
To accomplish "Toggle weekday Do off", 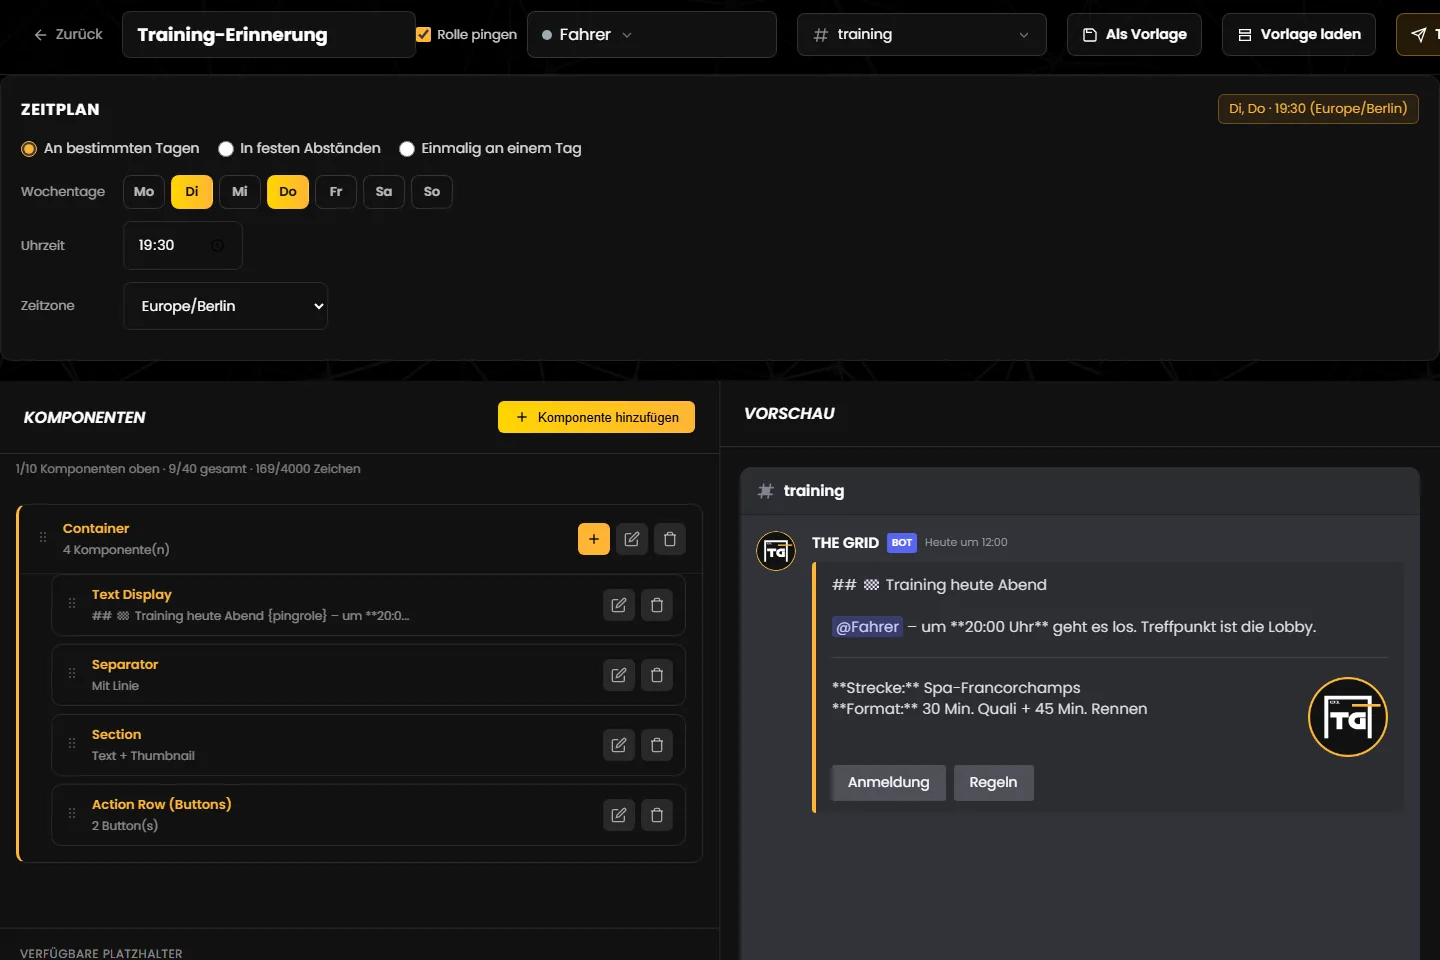I will click(288, 192).
